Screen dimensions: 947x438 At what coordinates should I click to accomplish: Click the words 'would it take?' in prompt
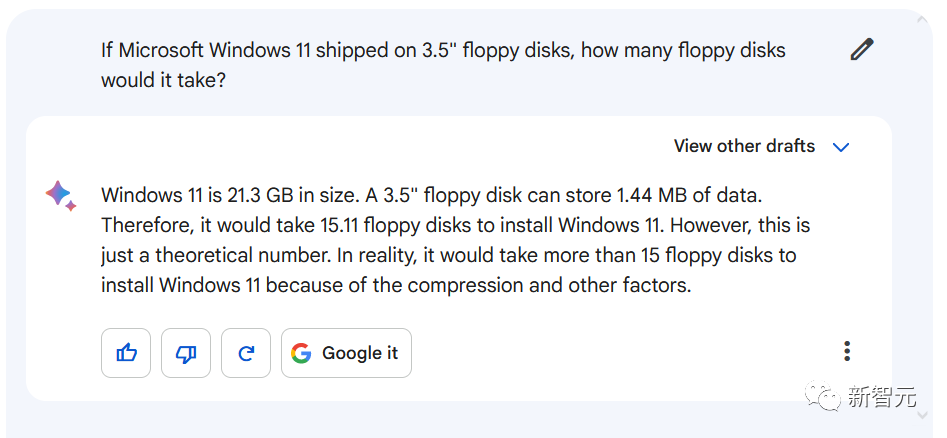pos(163,80)
